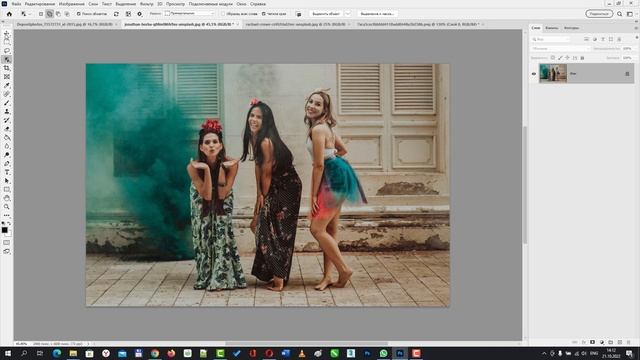Select the Eraser tool
Image resolution: width=640 pixels, height=360 pixels.
(7, 129)
